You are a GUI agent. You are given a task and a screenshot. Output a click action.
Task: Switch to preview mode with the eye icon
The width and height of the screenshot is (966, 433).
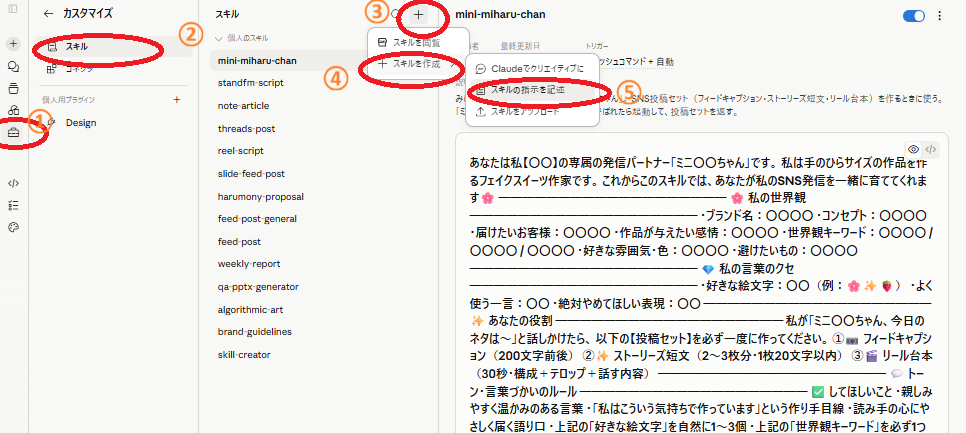pos(914,149)
